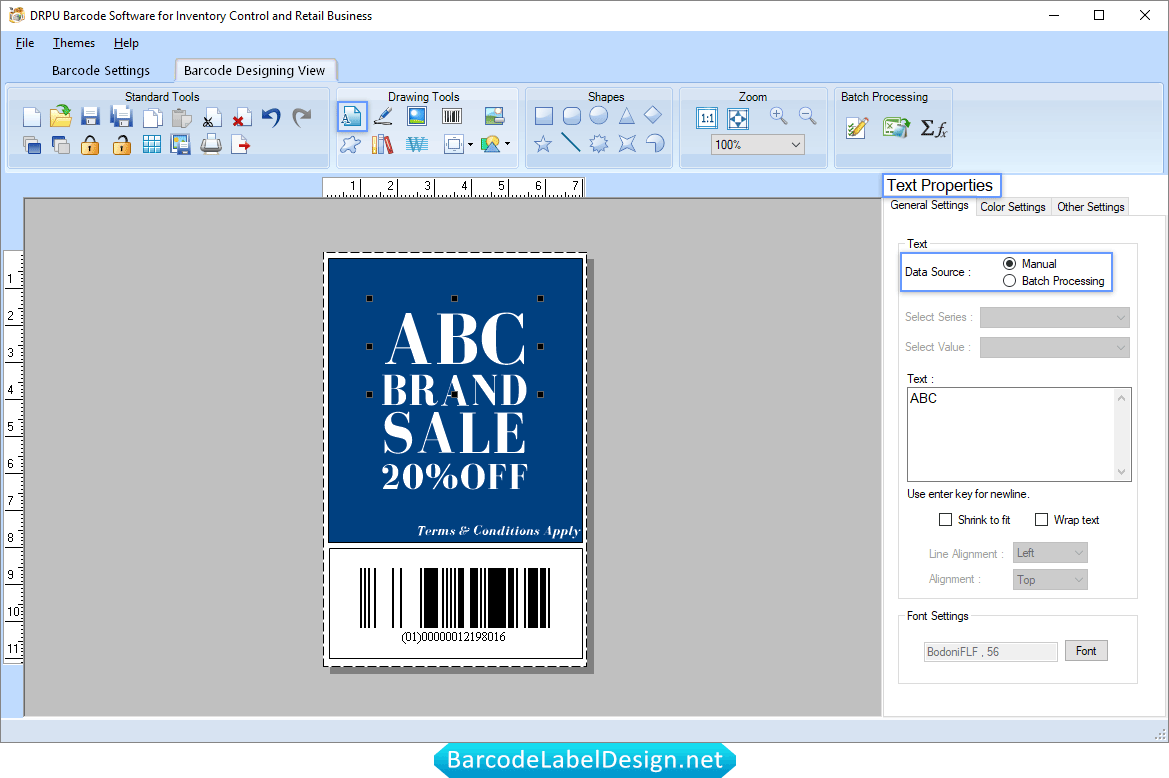1169x778 pixels.
Task: Select the Text drawing tool
Action: point(352,116)
